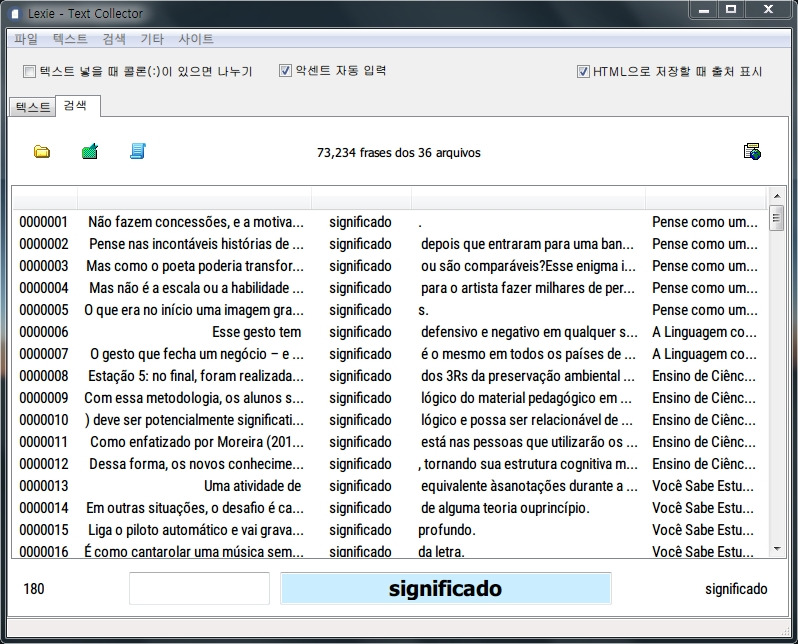Image resolution: width=798 pixels, height=644 pixels.
Task: Select row 0000010 in results
Action: 389,420
